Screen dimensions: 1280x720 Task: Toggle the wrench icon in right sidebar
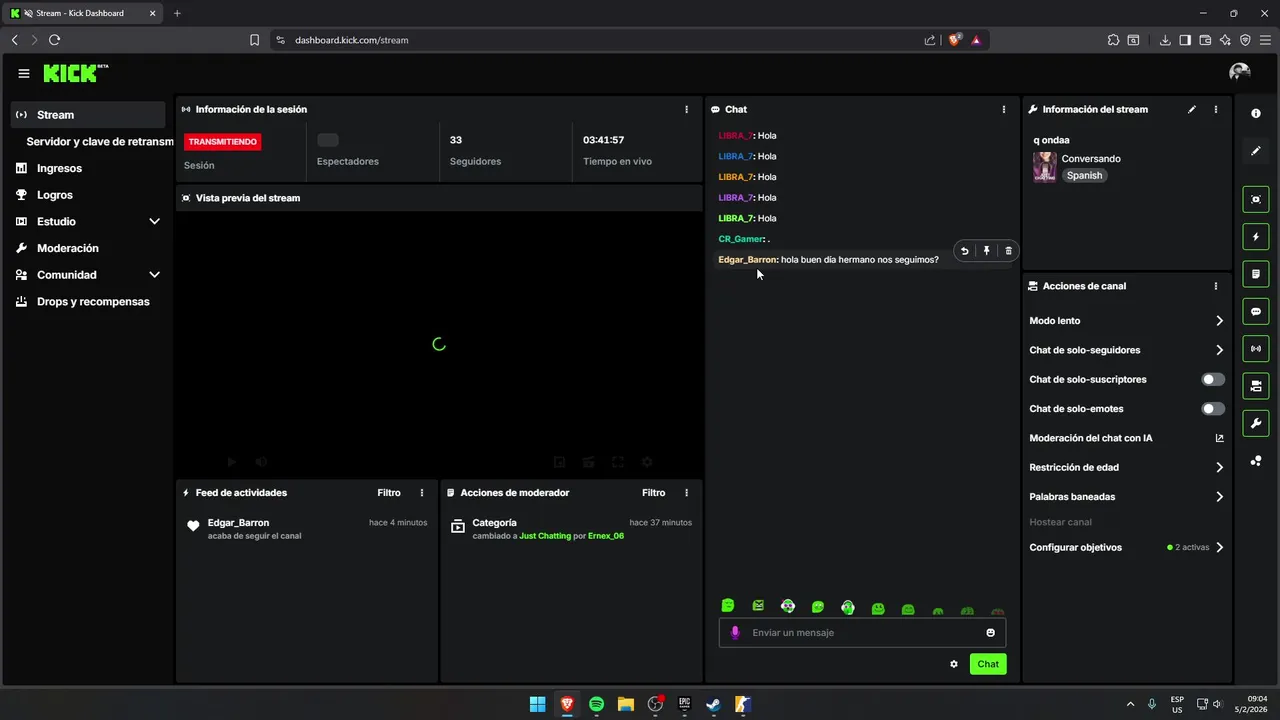coord(1256,424)
